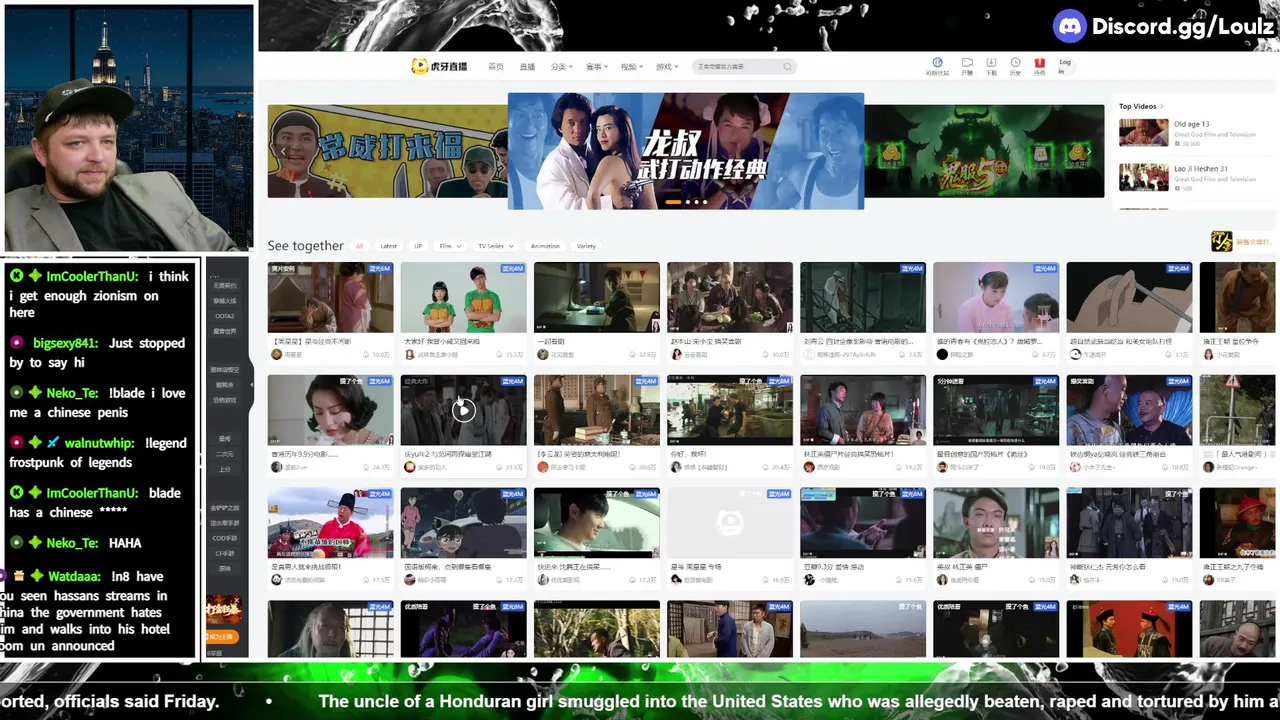Viewport: 1280px width, 720px height.
Task: Go to previous banner slide arrow
Action: [x=283, y=151]
